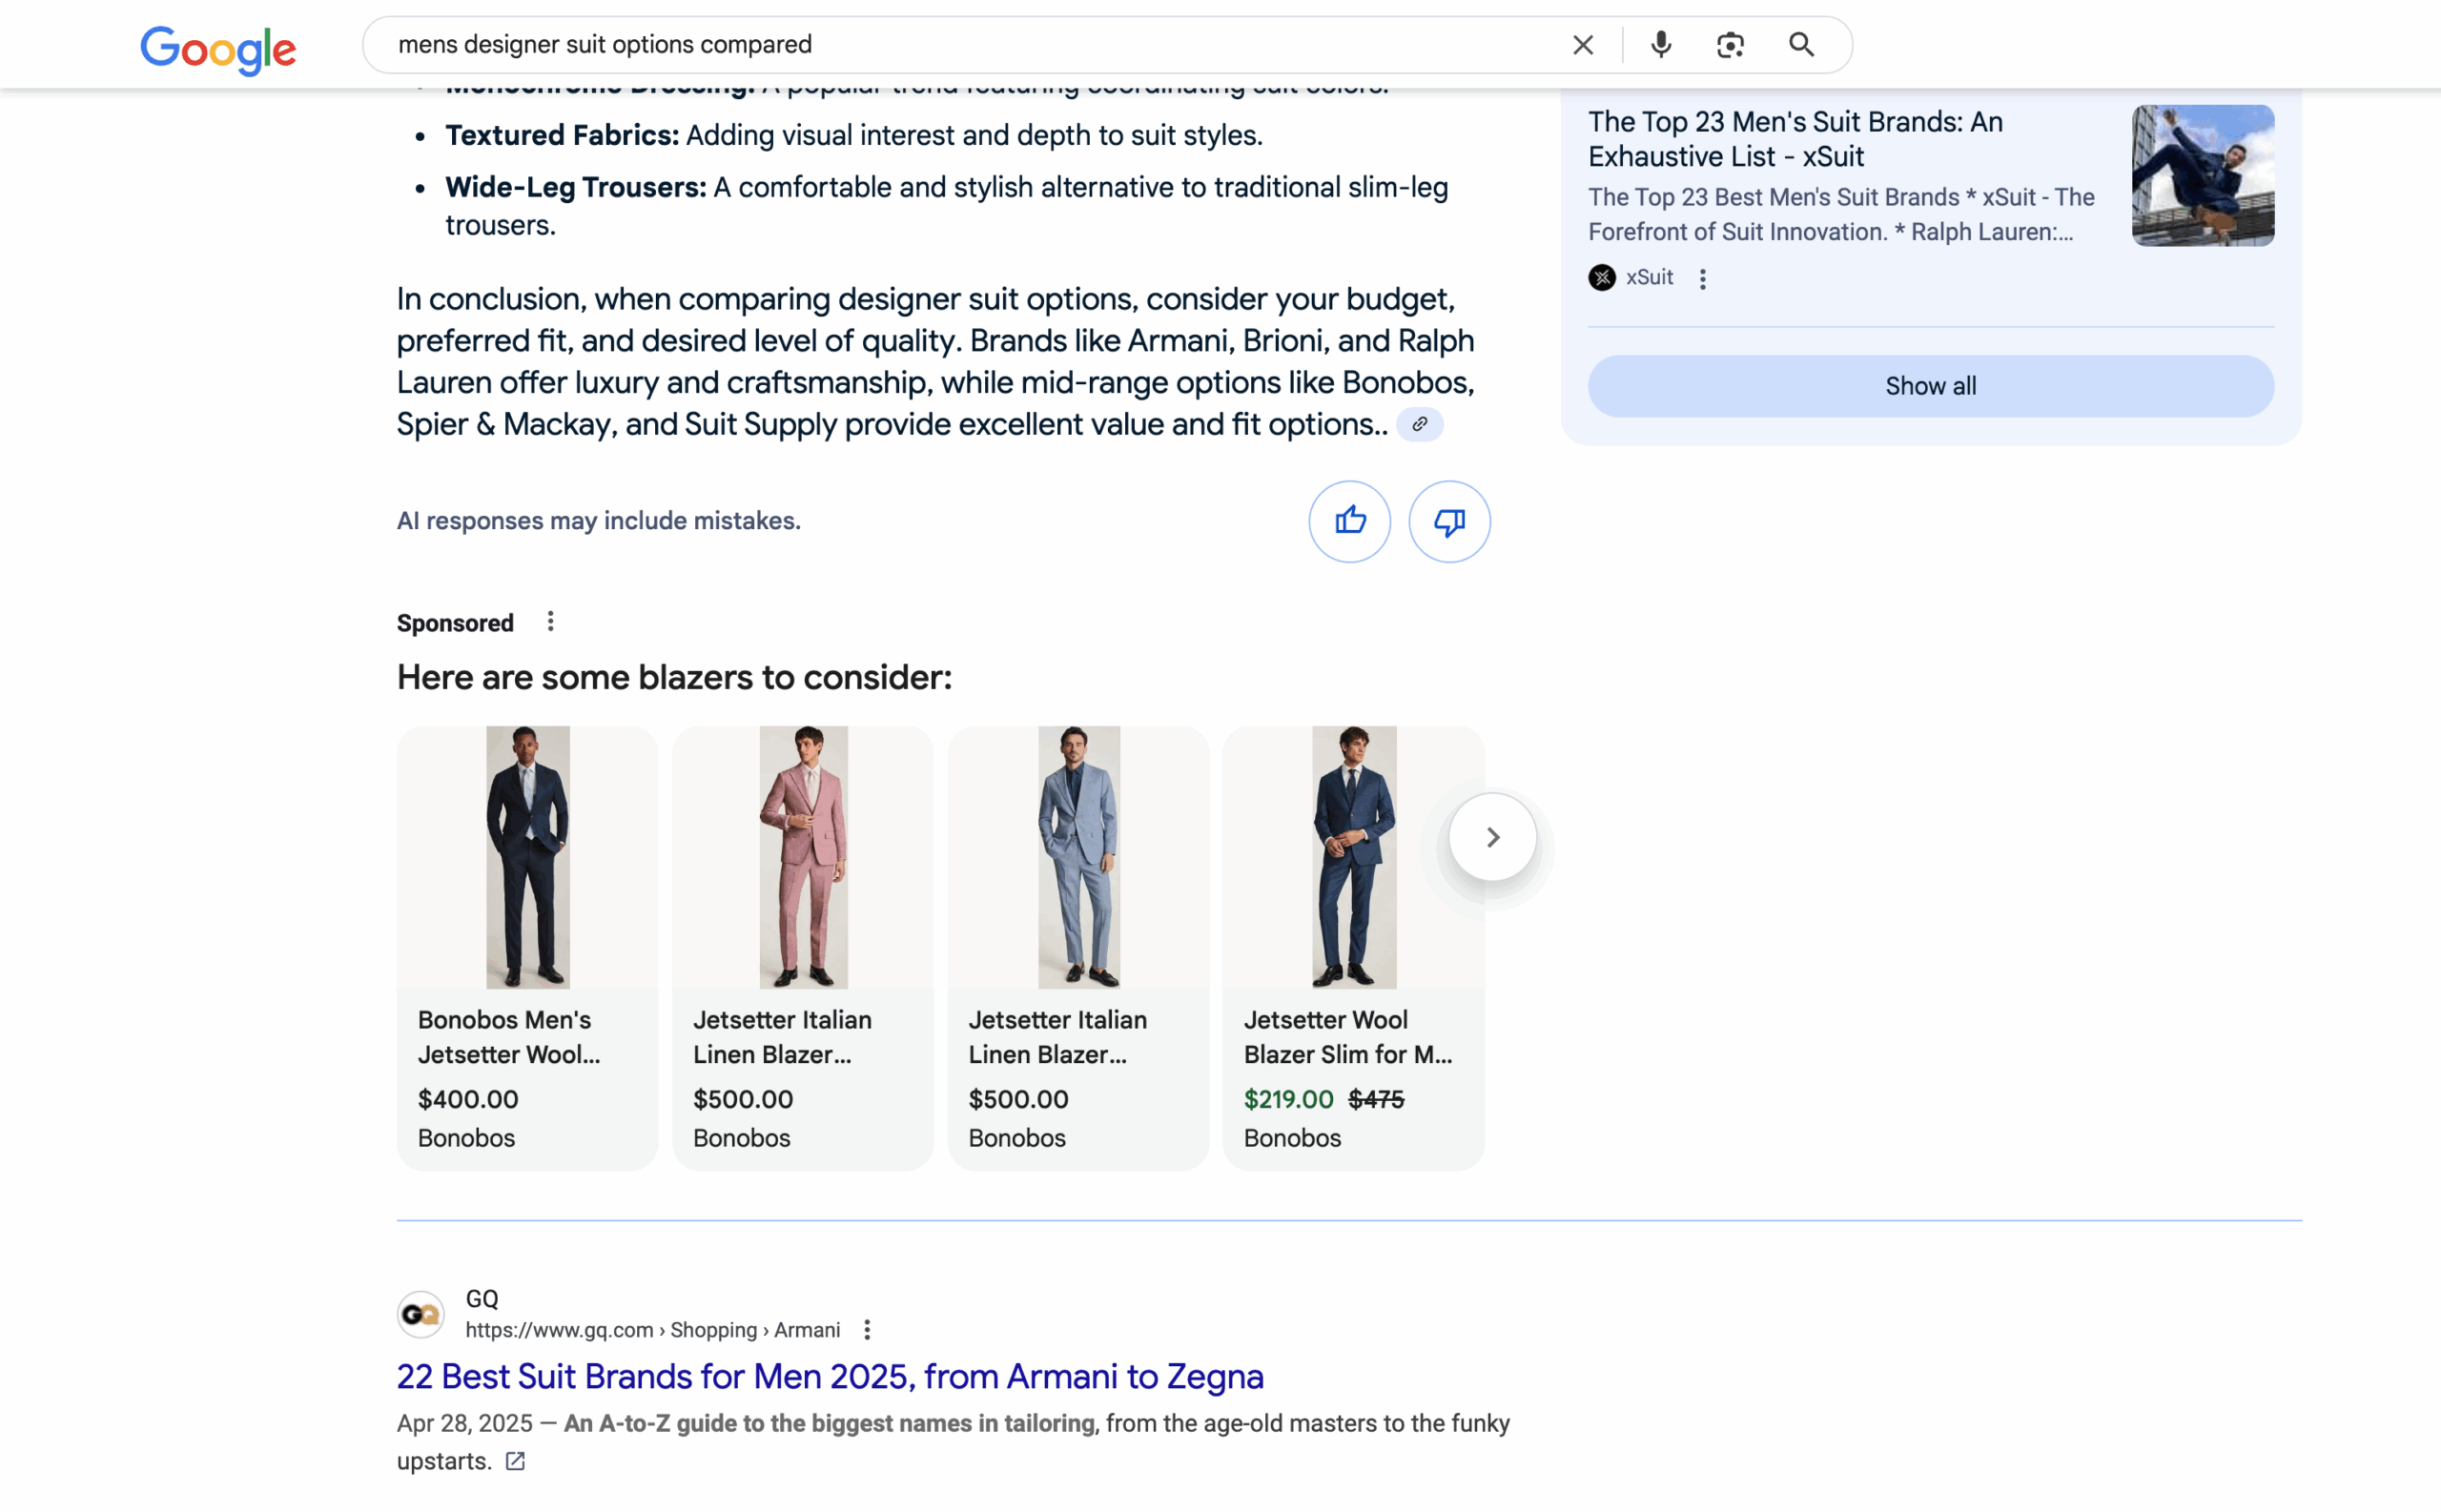Start voice search with microphone icon
Image resolution: width=2441 pixels, height=1512 pixels.
tap(1660, 45)
